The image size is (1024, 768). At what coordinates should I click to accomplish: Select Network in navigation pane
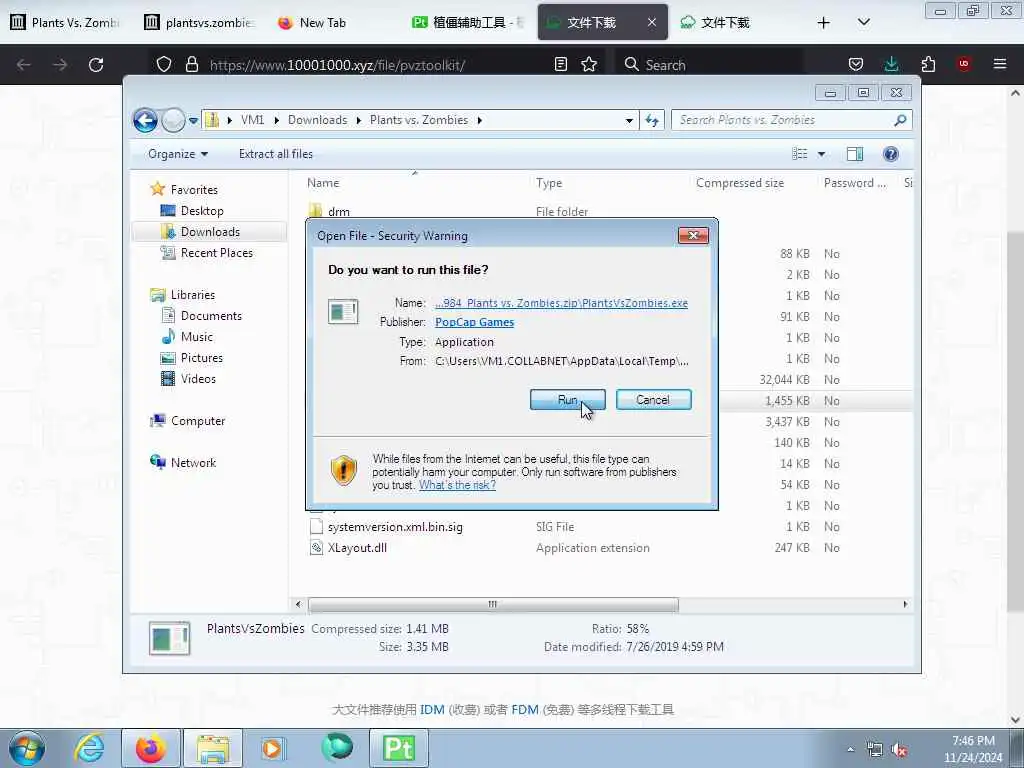coord(193,463)
